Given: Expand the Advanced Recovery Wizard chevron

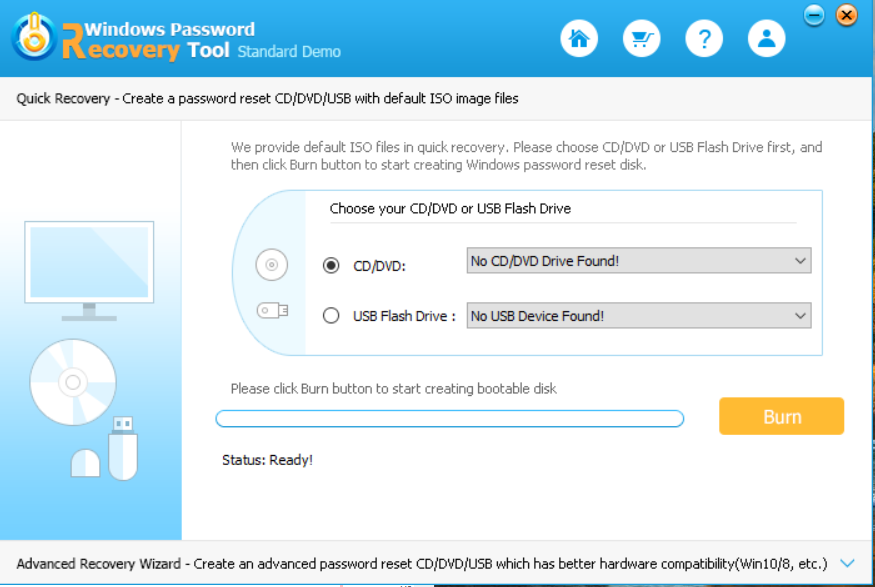Looking at the screenshot, I should click(x=847, y=563).
